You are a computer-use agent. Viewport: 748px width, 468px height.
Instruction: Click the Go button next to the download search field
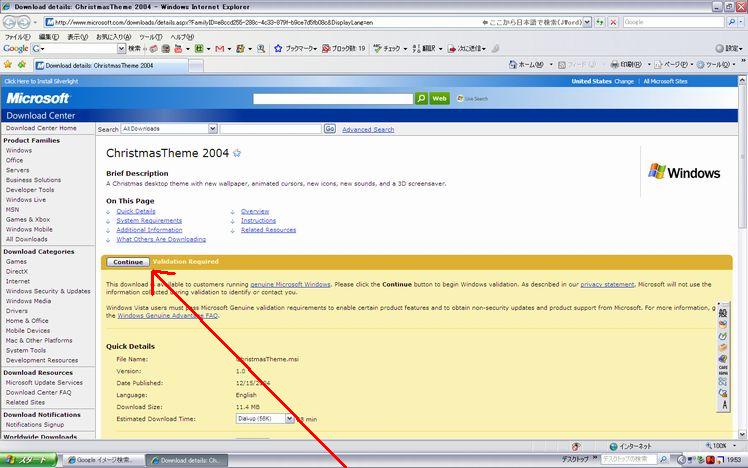click(330, 129)
